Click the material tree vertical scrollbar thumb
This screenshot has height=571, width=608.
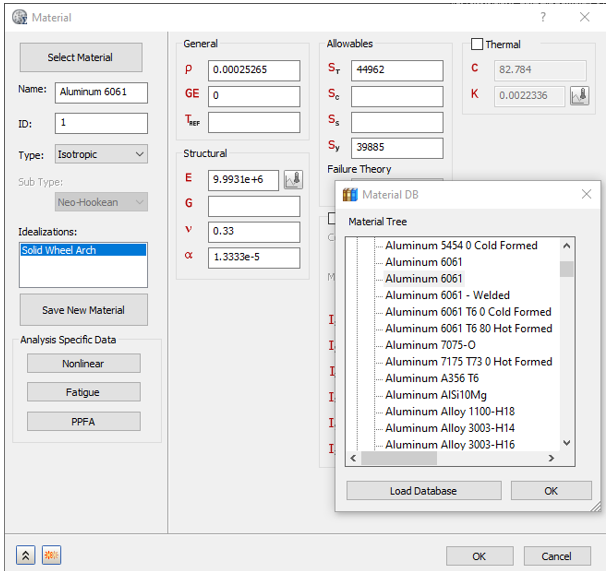pos(567,269)
